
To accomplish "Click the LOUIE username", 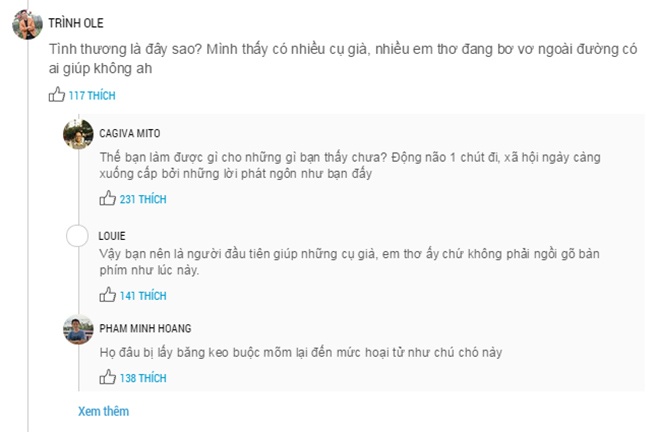I will [x=112, y=234].
